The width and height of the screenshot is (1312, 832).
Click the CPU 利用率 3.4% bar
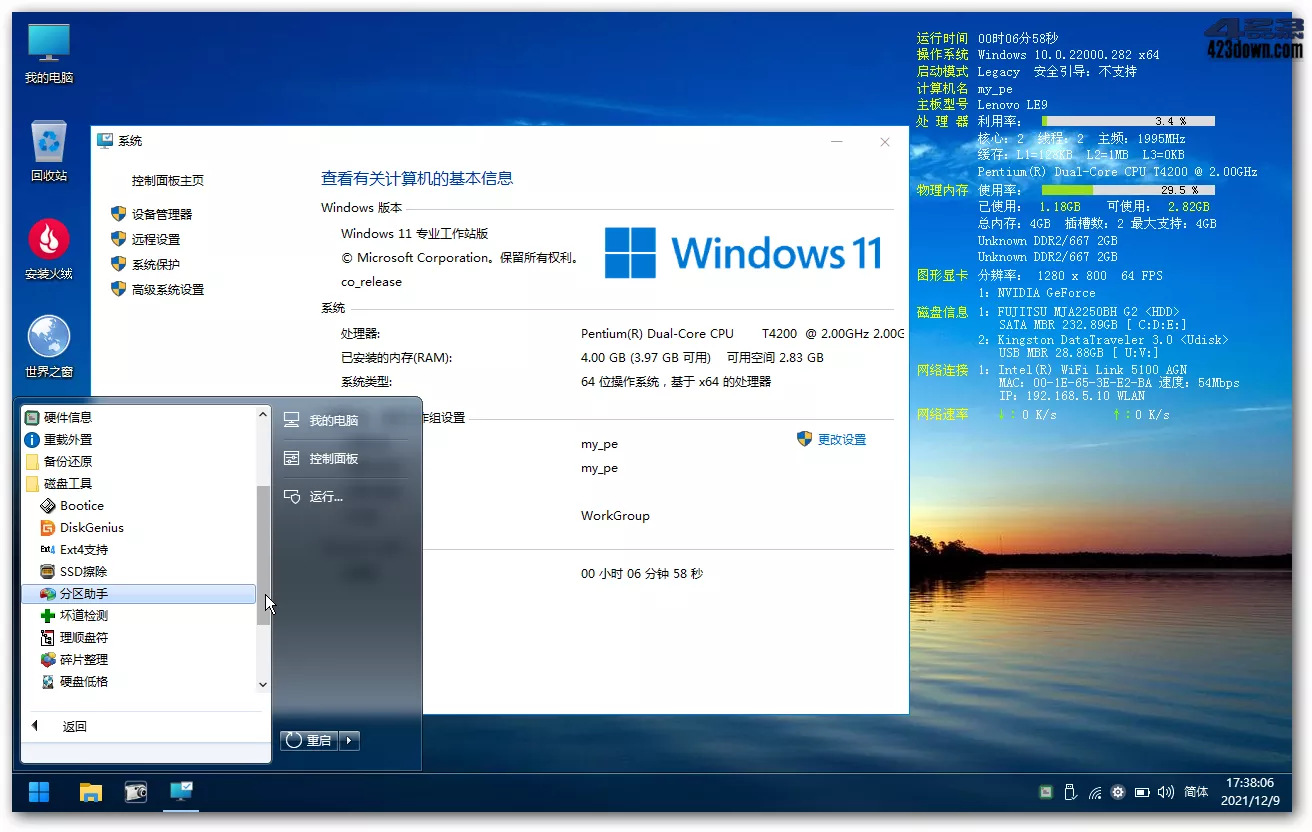(x=1128, y=121)
